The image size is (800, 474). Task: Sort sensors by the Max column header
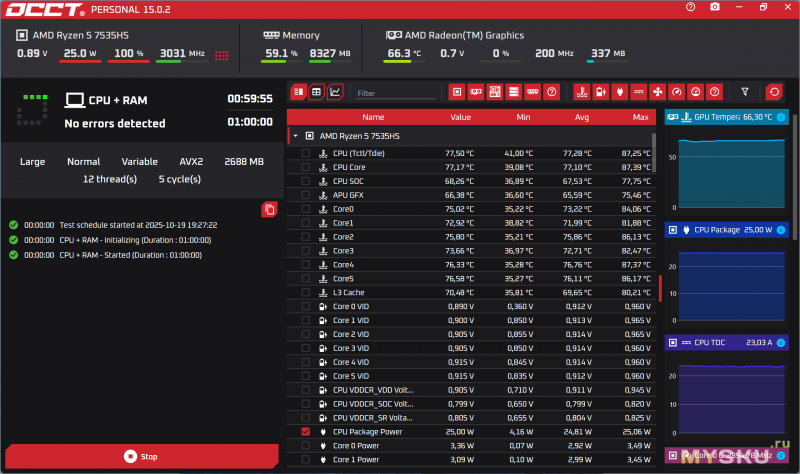pos(640,117)
